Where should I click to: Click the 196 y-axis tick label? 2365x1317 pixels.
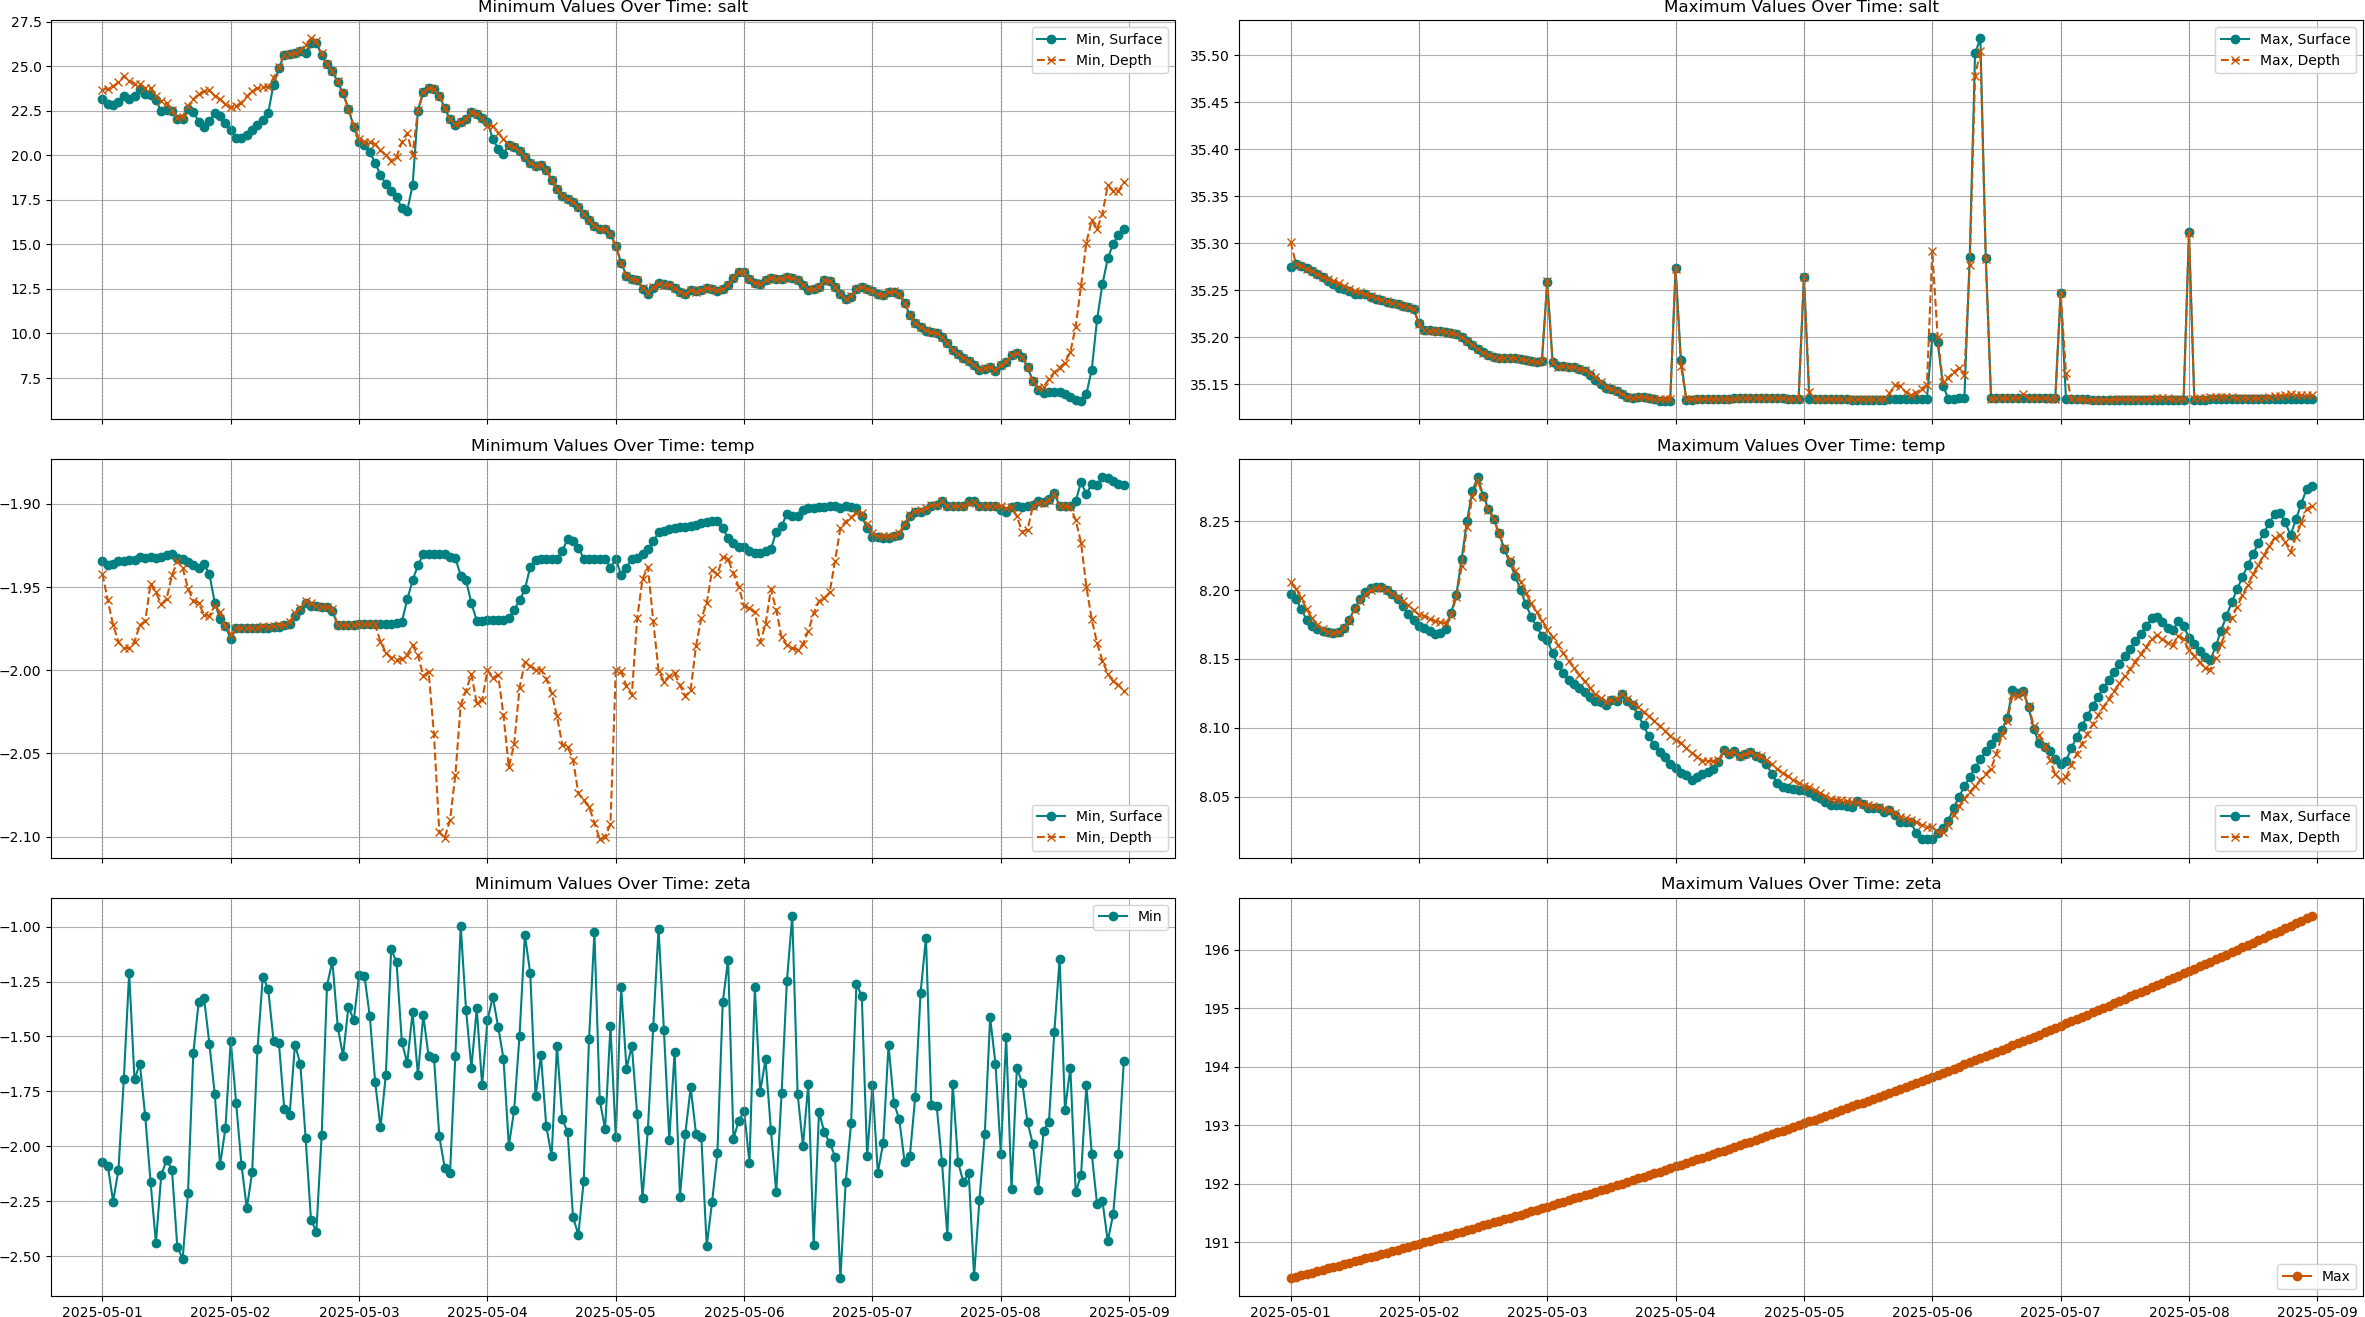pos(1218,950)
